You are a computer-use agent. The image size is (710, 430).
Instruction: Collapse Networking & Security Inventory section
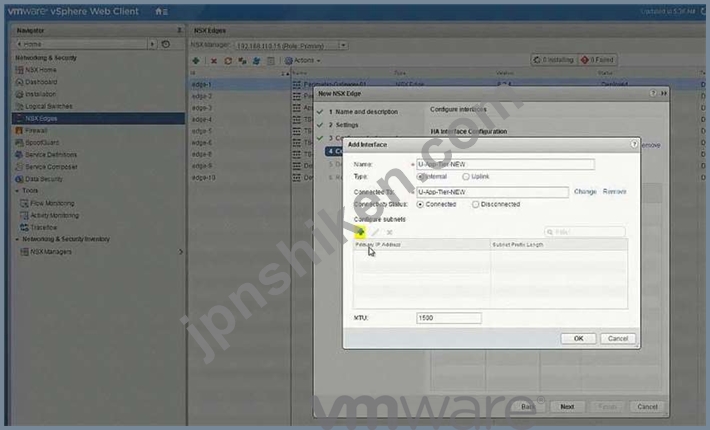point(17,239)
